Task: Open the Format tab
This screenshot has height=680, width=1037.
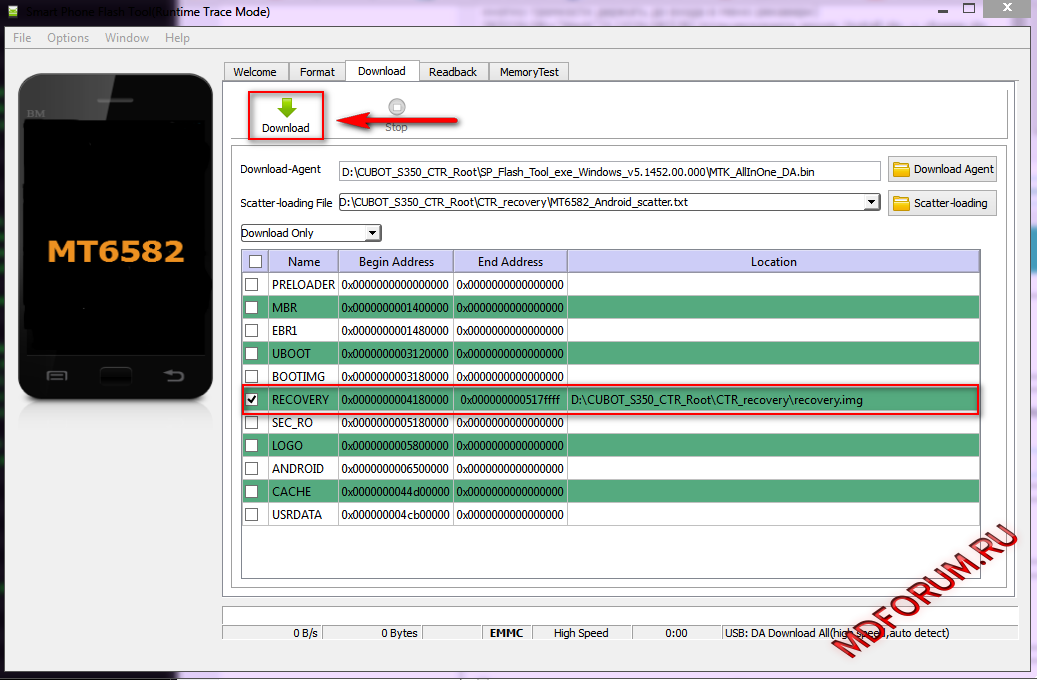Action: point(317,72)
